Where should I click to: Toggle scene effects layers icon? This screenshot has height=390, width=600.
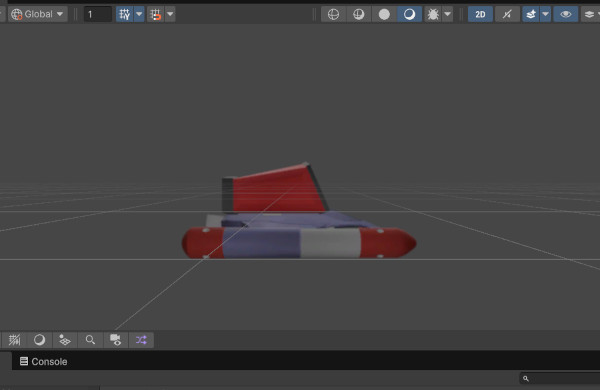(x=531, y=15)
